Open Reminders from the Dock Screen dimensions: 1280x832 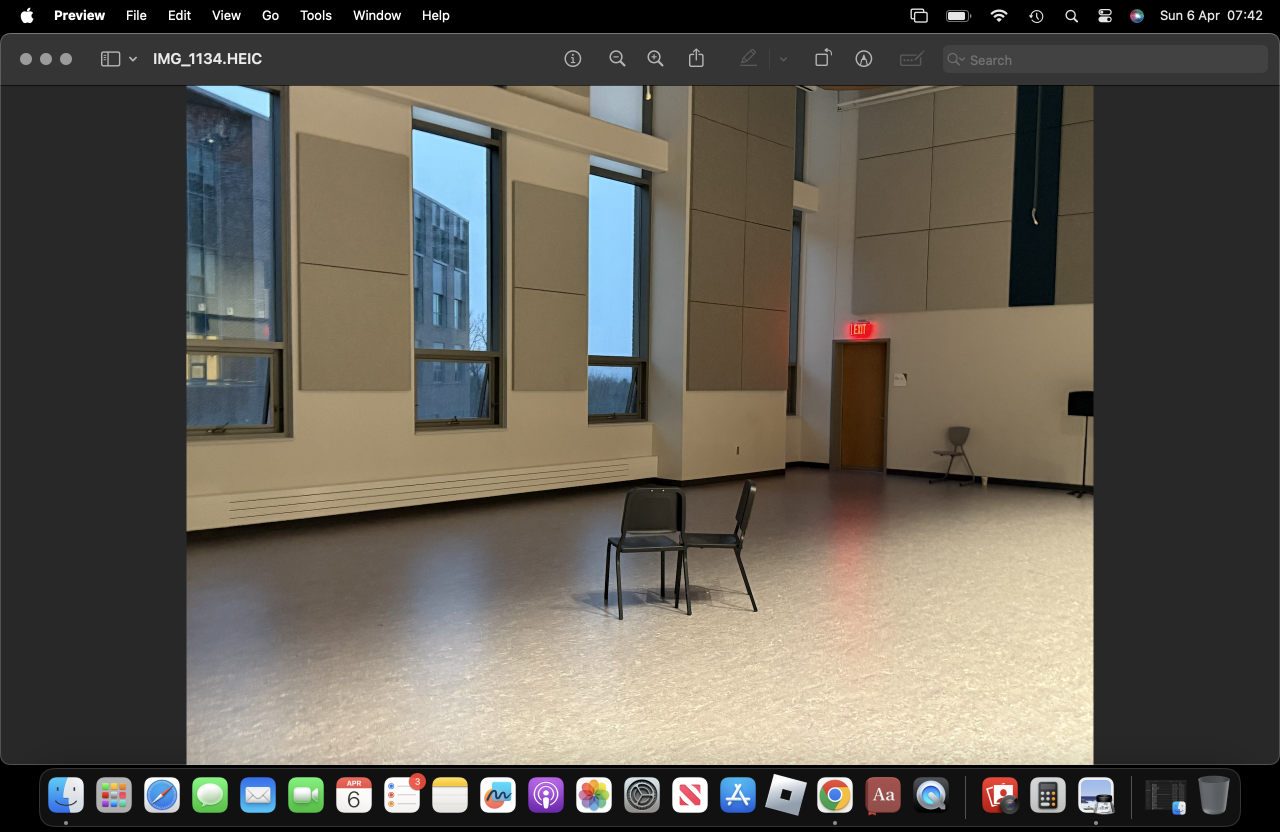click(402, 795)
